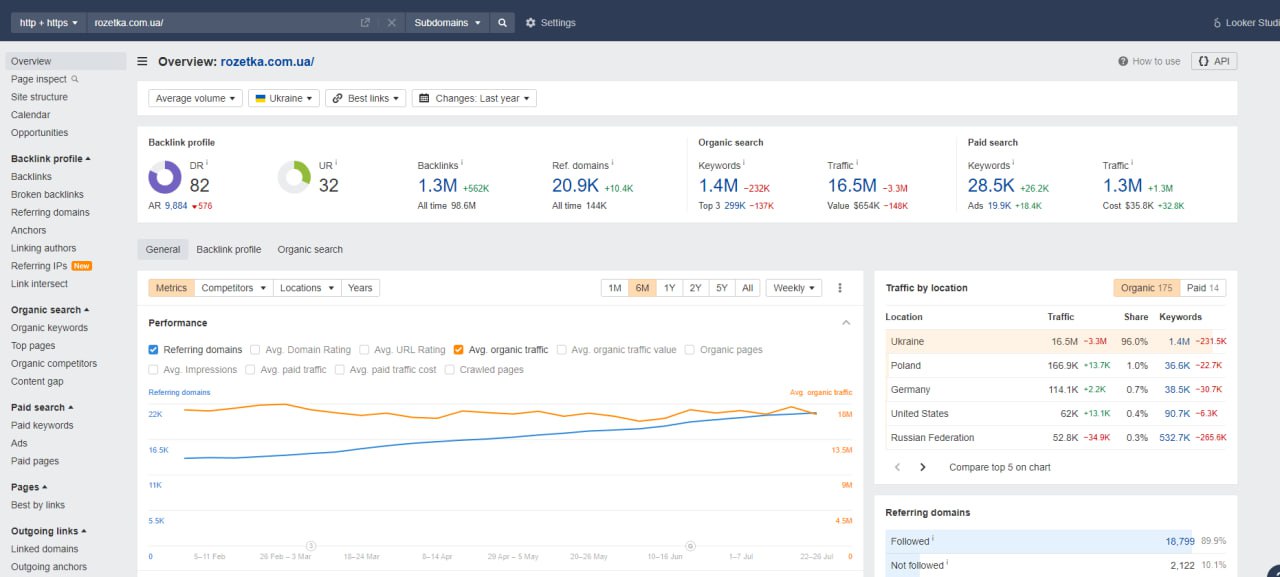Switch to the Backlink profile tab
Screen dimensions: 1280x577
tap(228, 249)
